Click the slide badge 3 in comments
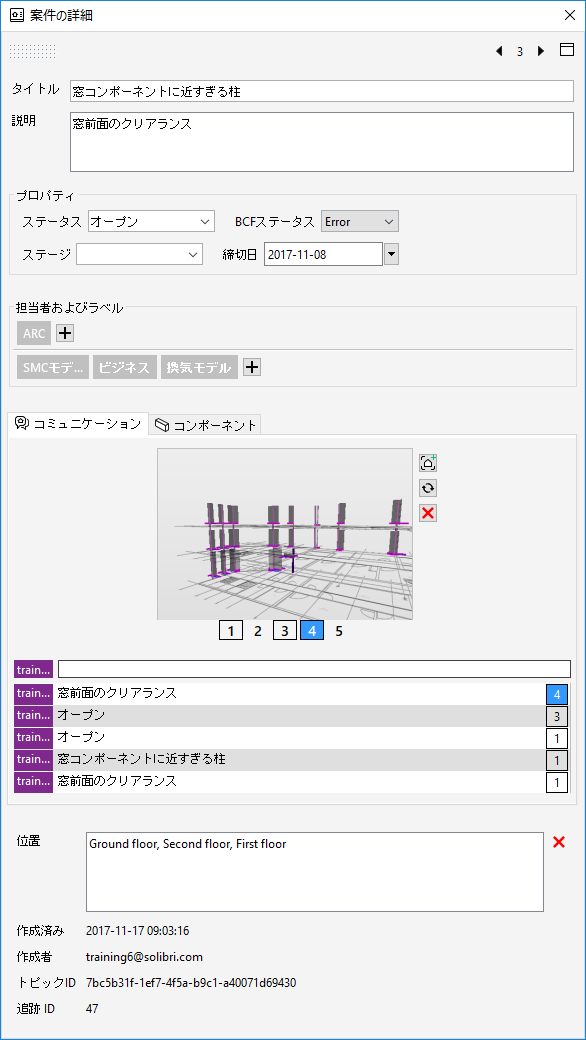The width and height of the screenshot is (586, 1040). (557, 716)
